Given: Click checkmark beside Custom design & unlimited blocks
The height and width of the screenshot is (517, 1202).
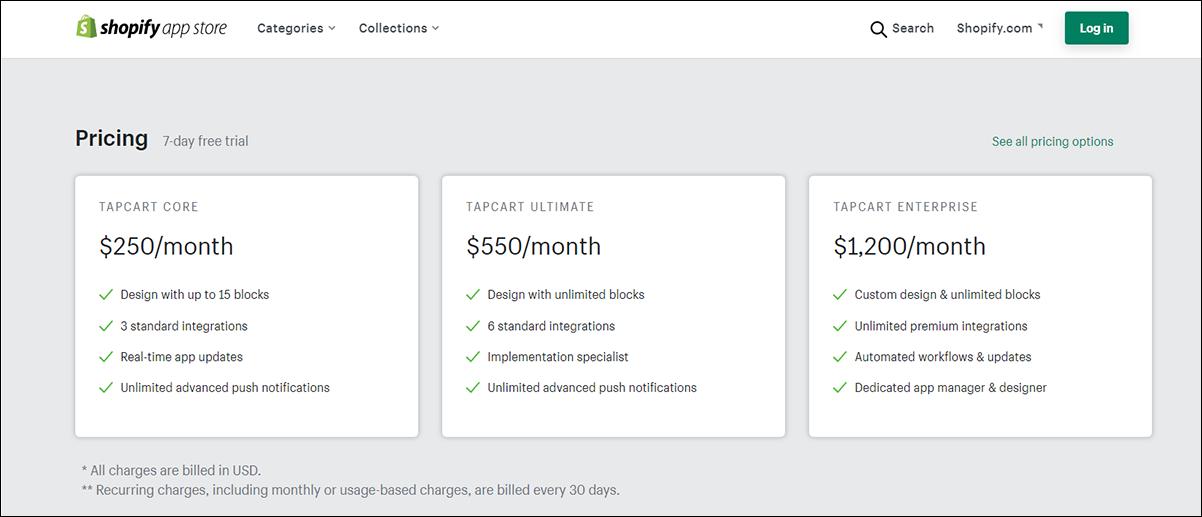Looking at the screenshot, I should click(840, 295).
